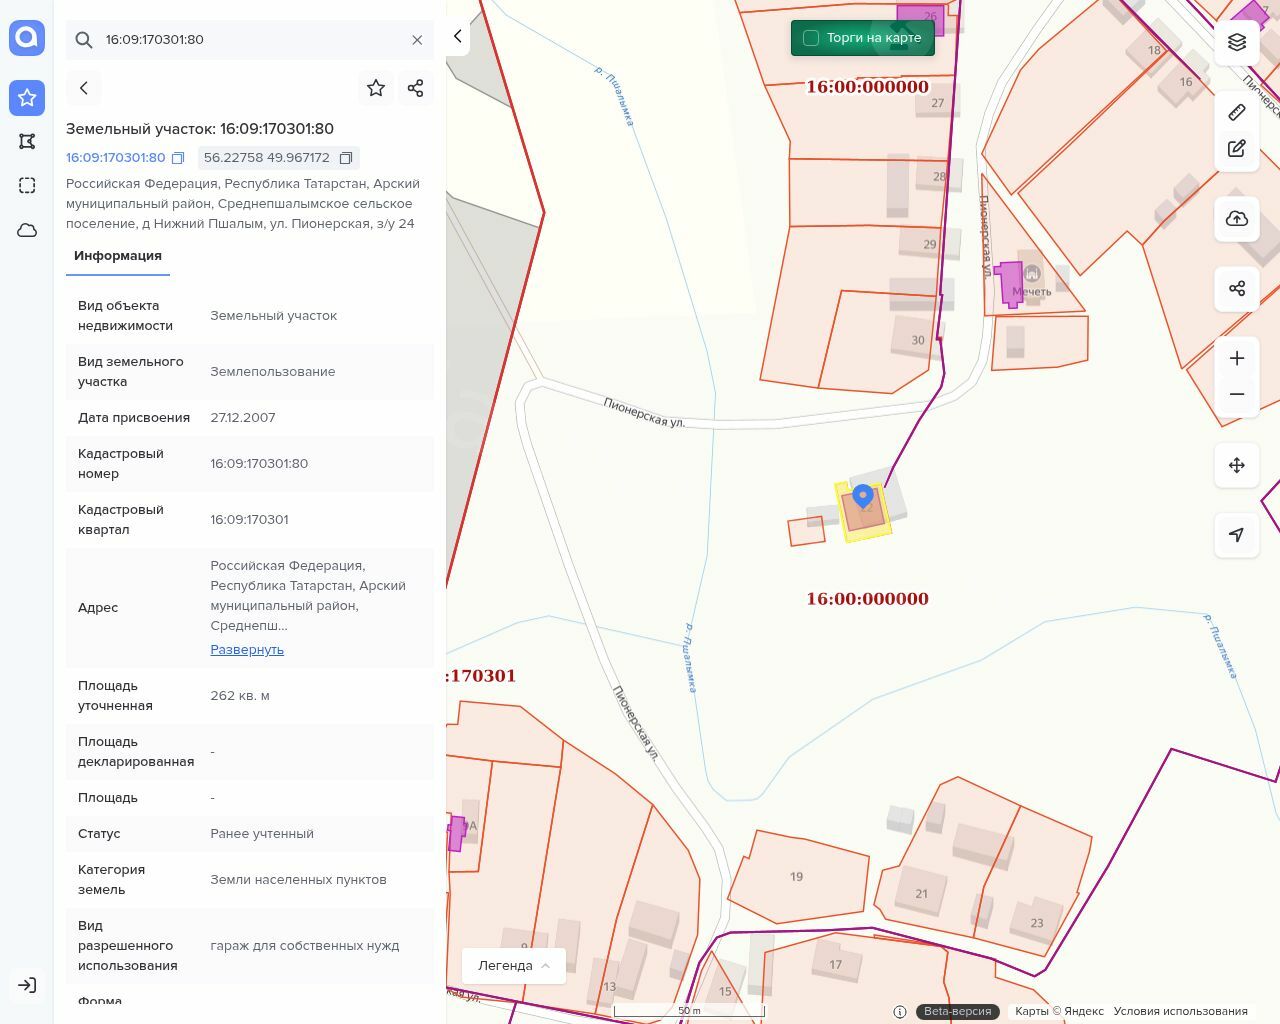Expand the 'Легенда' legend panel

click(x=514, y=965)
